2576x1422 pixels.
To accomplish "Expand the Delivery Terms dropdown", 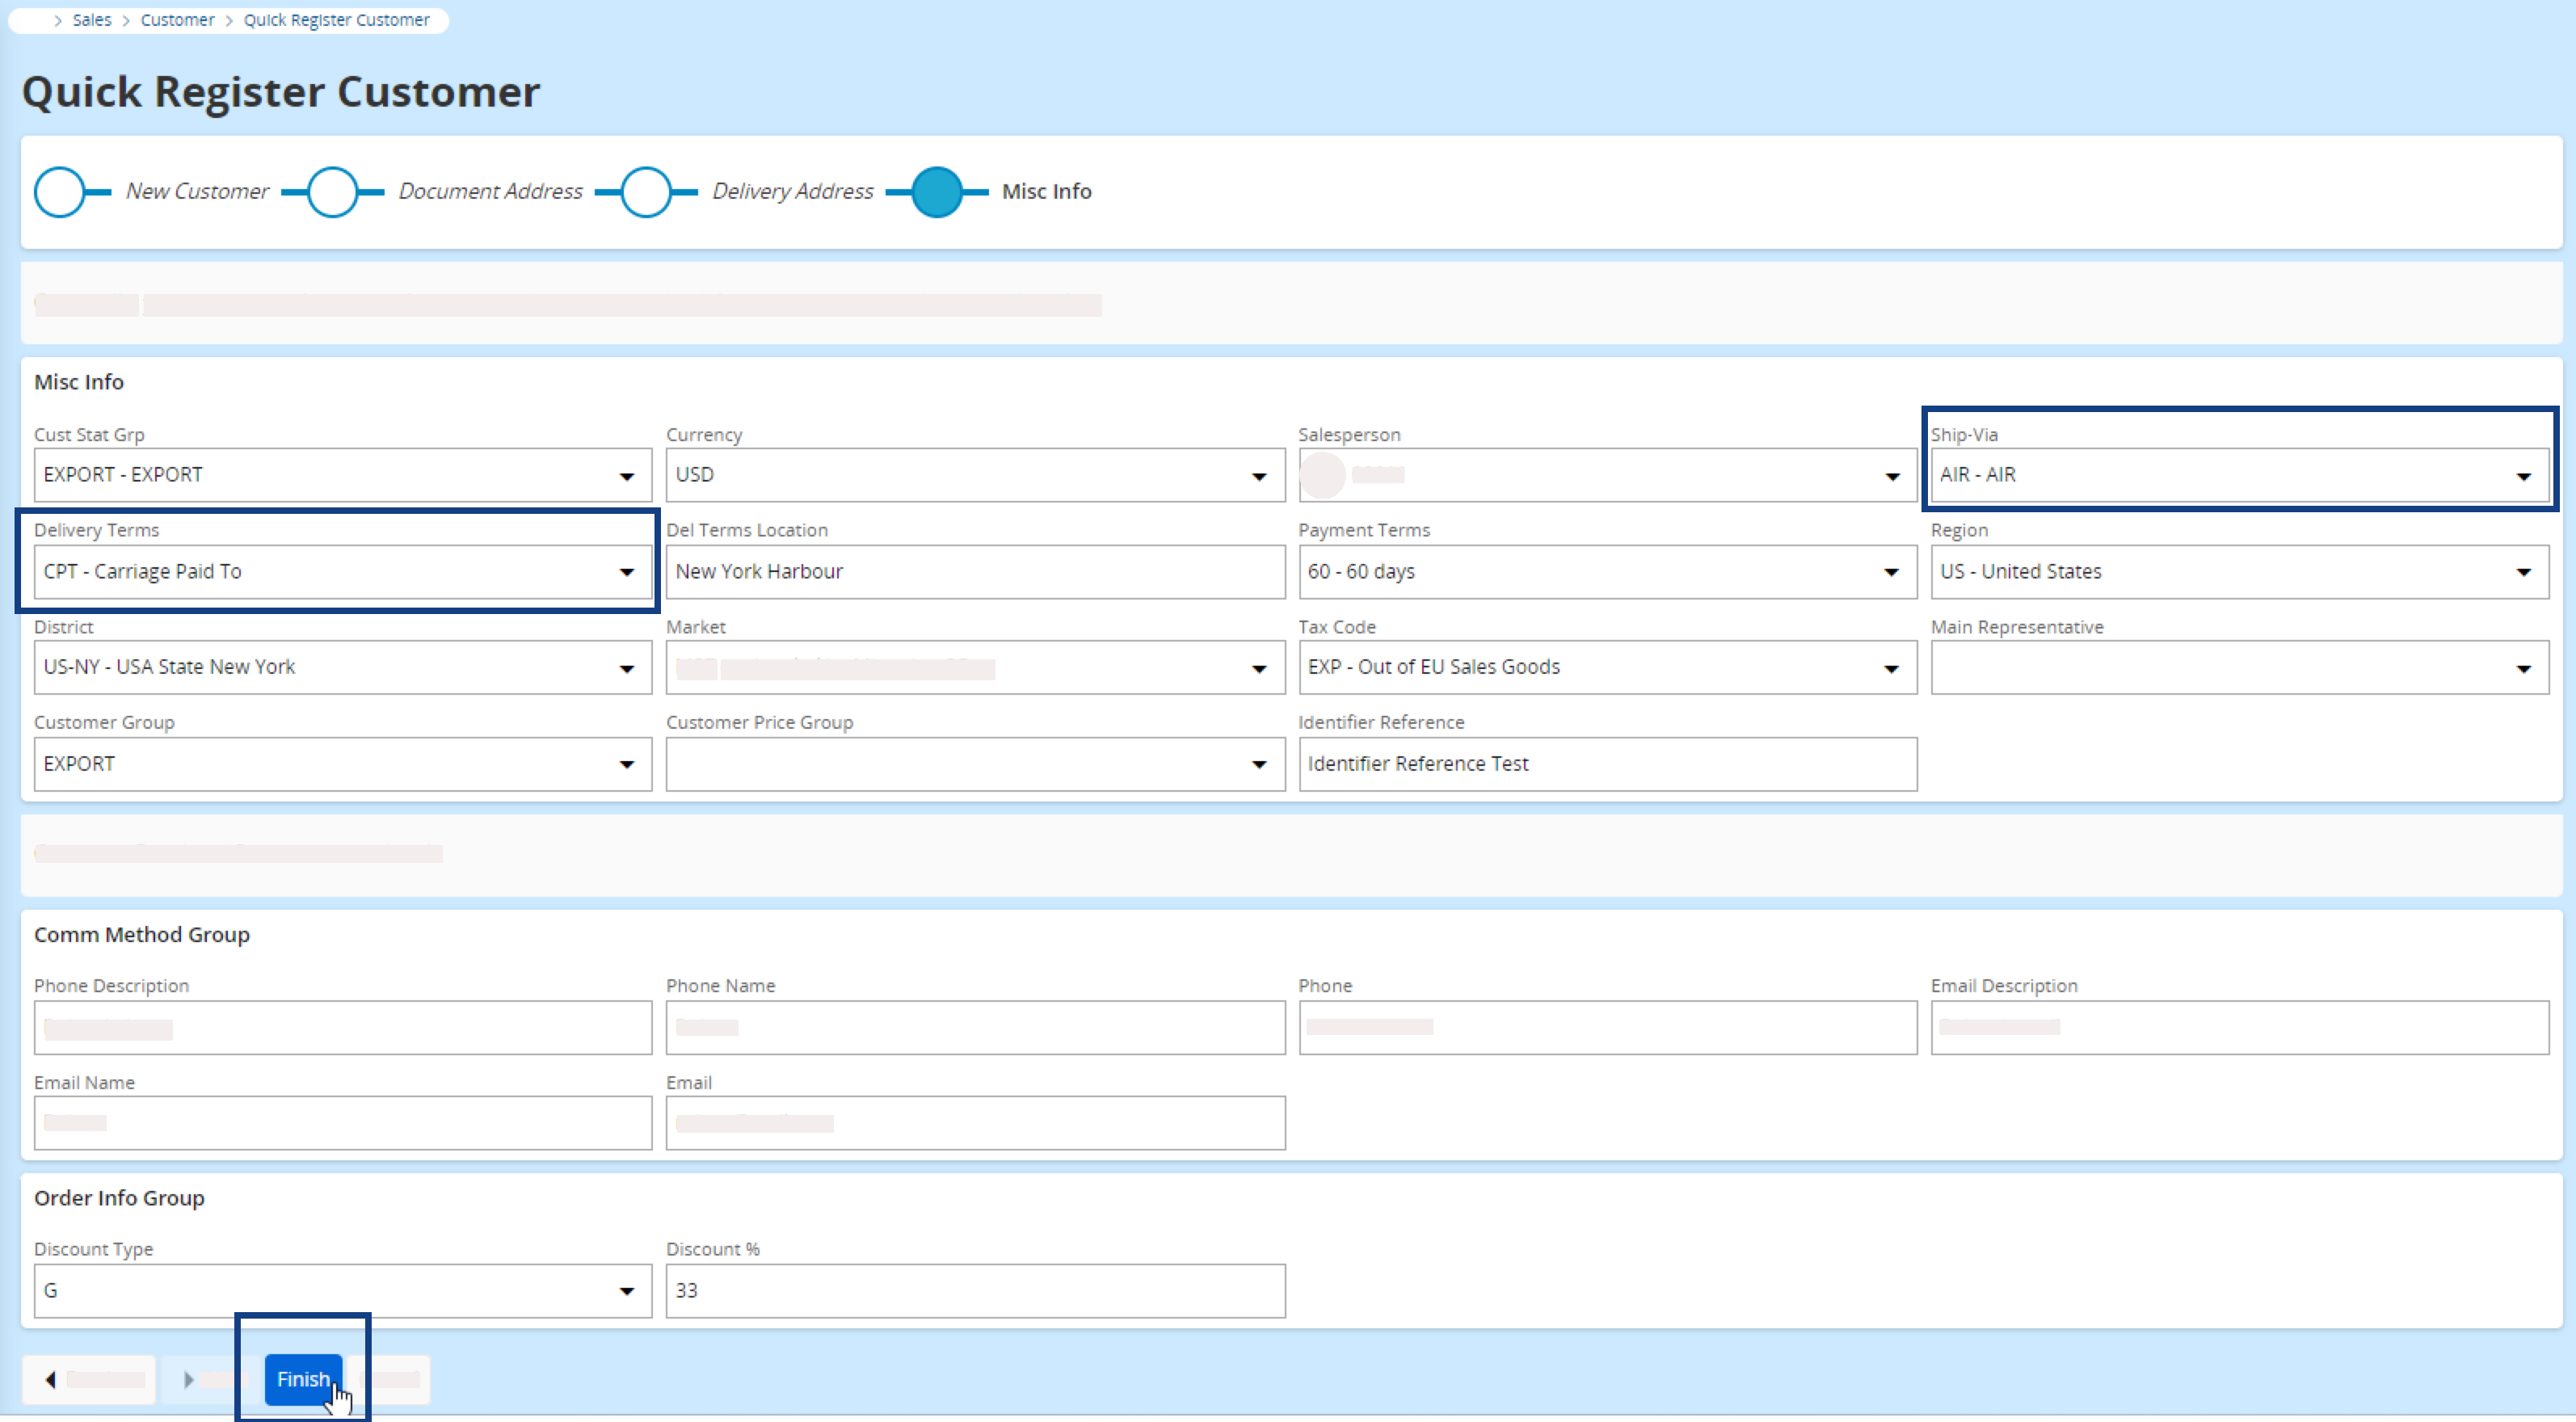I will pyautogui.click(x=626, y=572).
